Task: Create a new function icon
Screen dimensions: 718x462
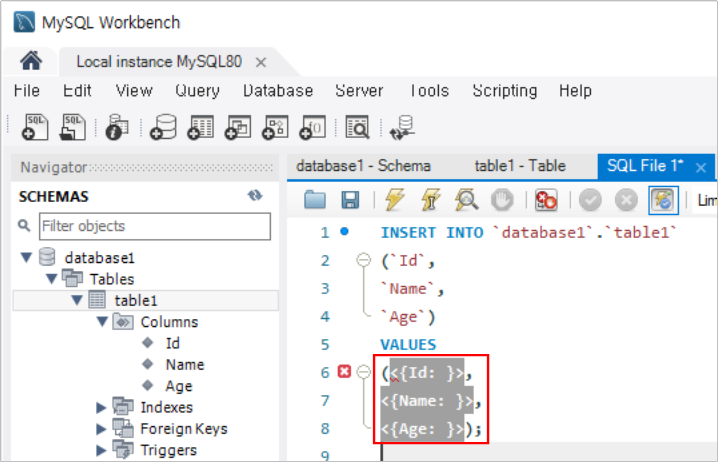Action: [x=312, y=127]
